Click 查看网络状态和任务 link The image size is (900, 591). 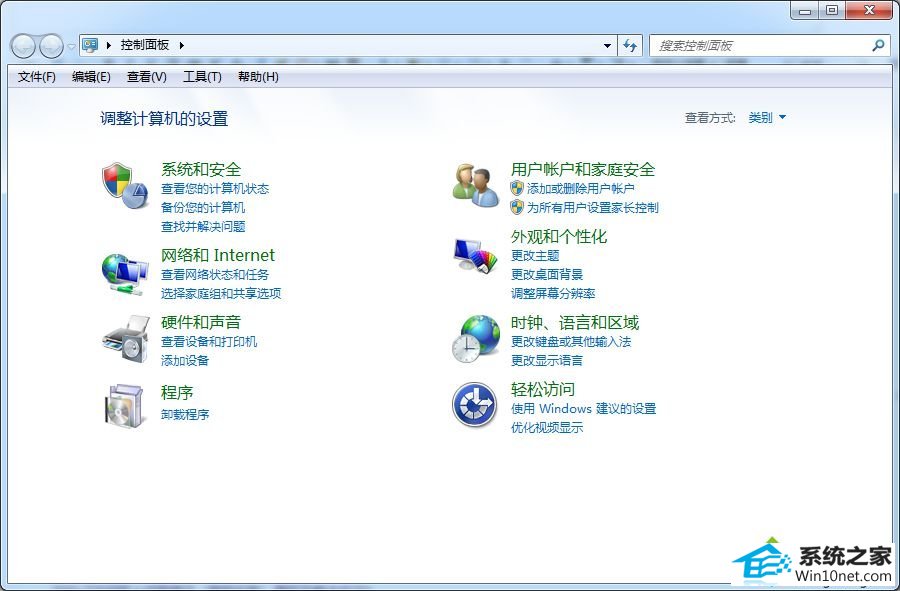215,274
